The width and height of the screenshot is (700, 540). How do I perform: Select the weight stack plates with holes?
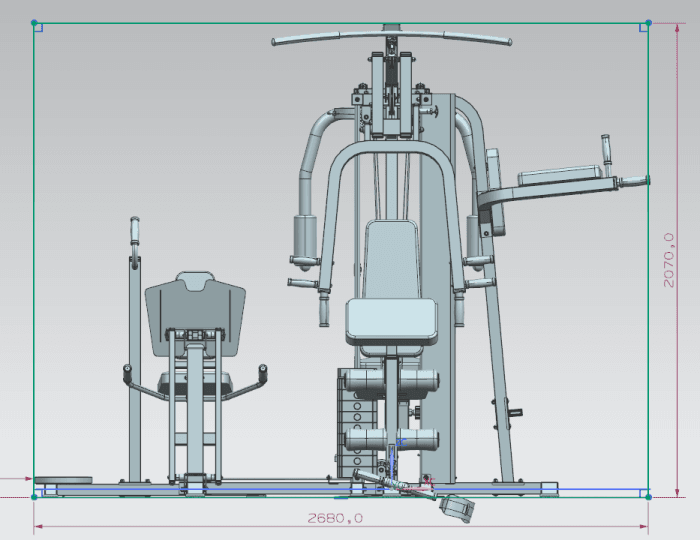[x=356, y=423]
